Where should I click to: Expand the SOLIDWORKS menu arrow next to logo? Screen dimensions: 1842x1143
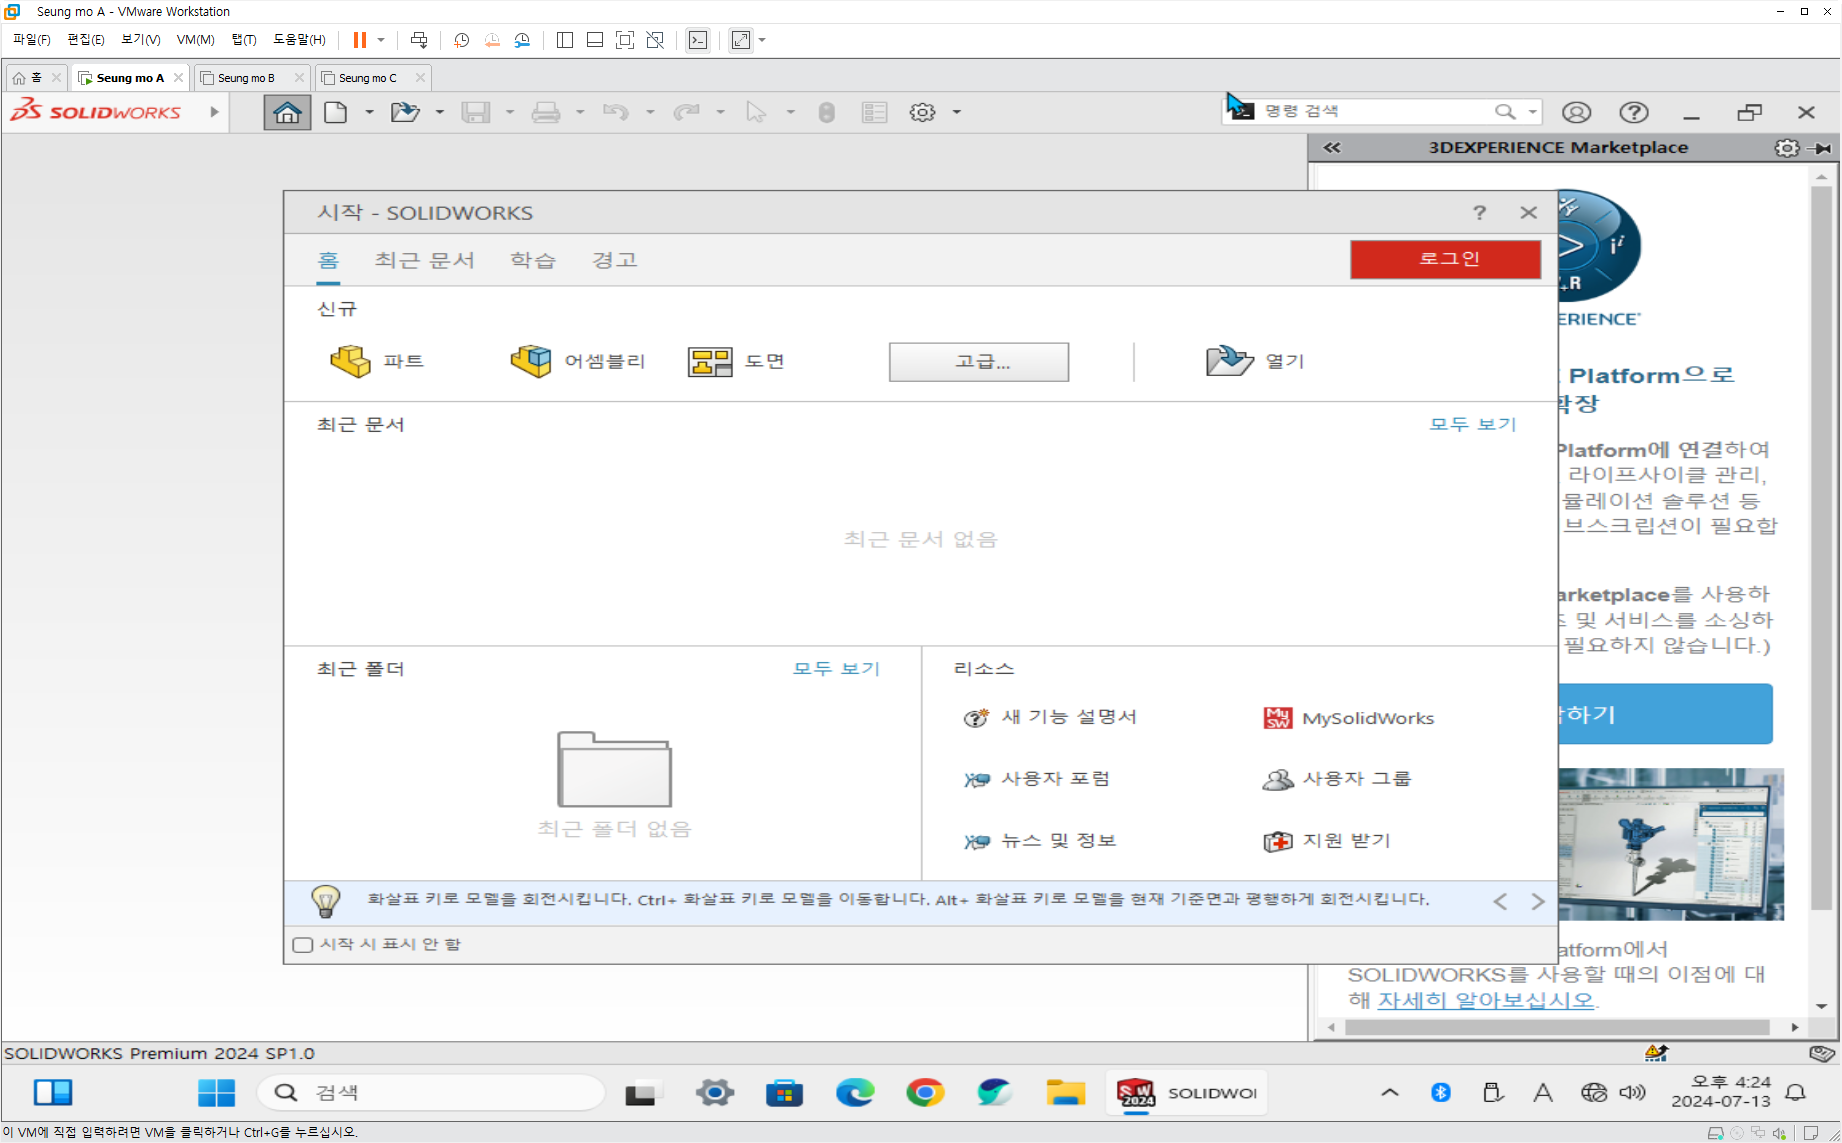(x=214, y=112)
